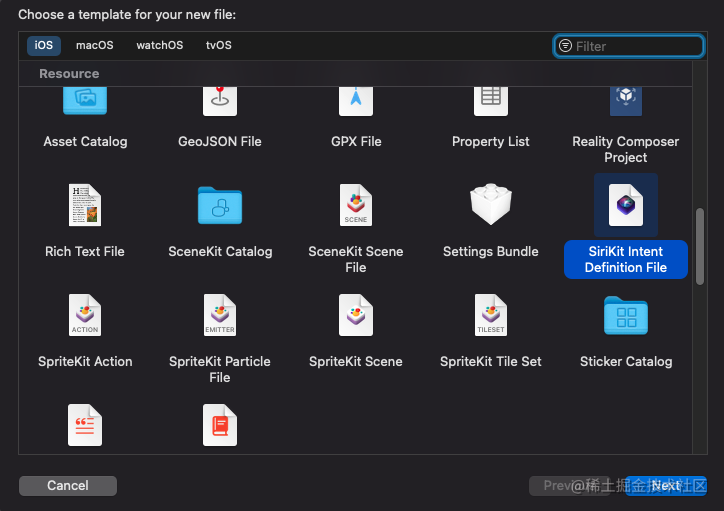Image resolution: width=724 pixels, height=511 pixels.
Task: Switch to the tvOS tab
Action: coord(218,46)
